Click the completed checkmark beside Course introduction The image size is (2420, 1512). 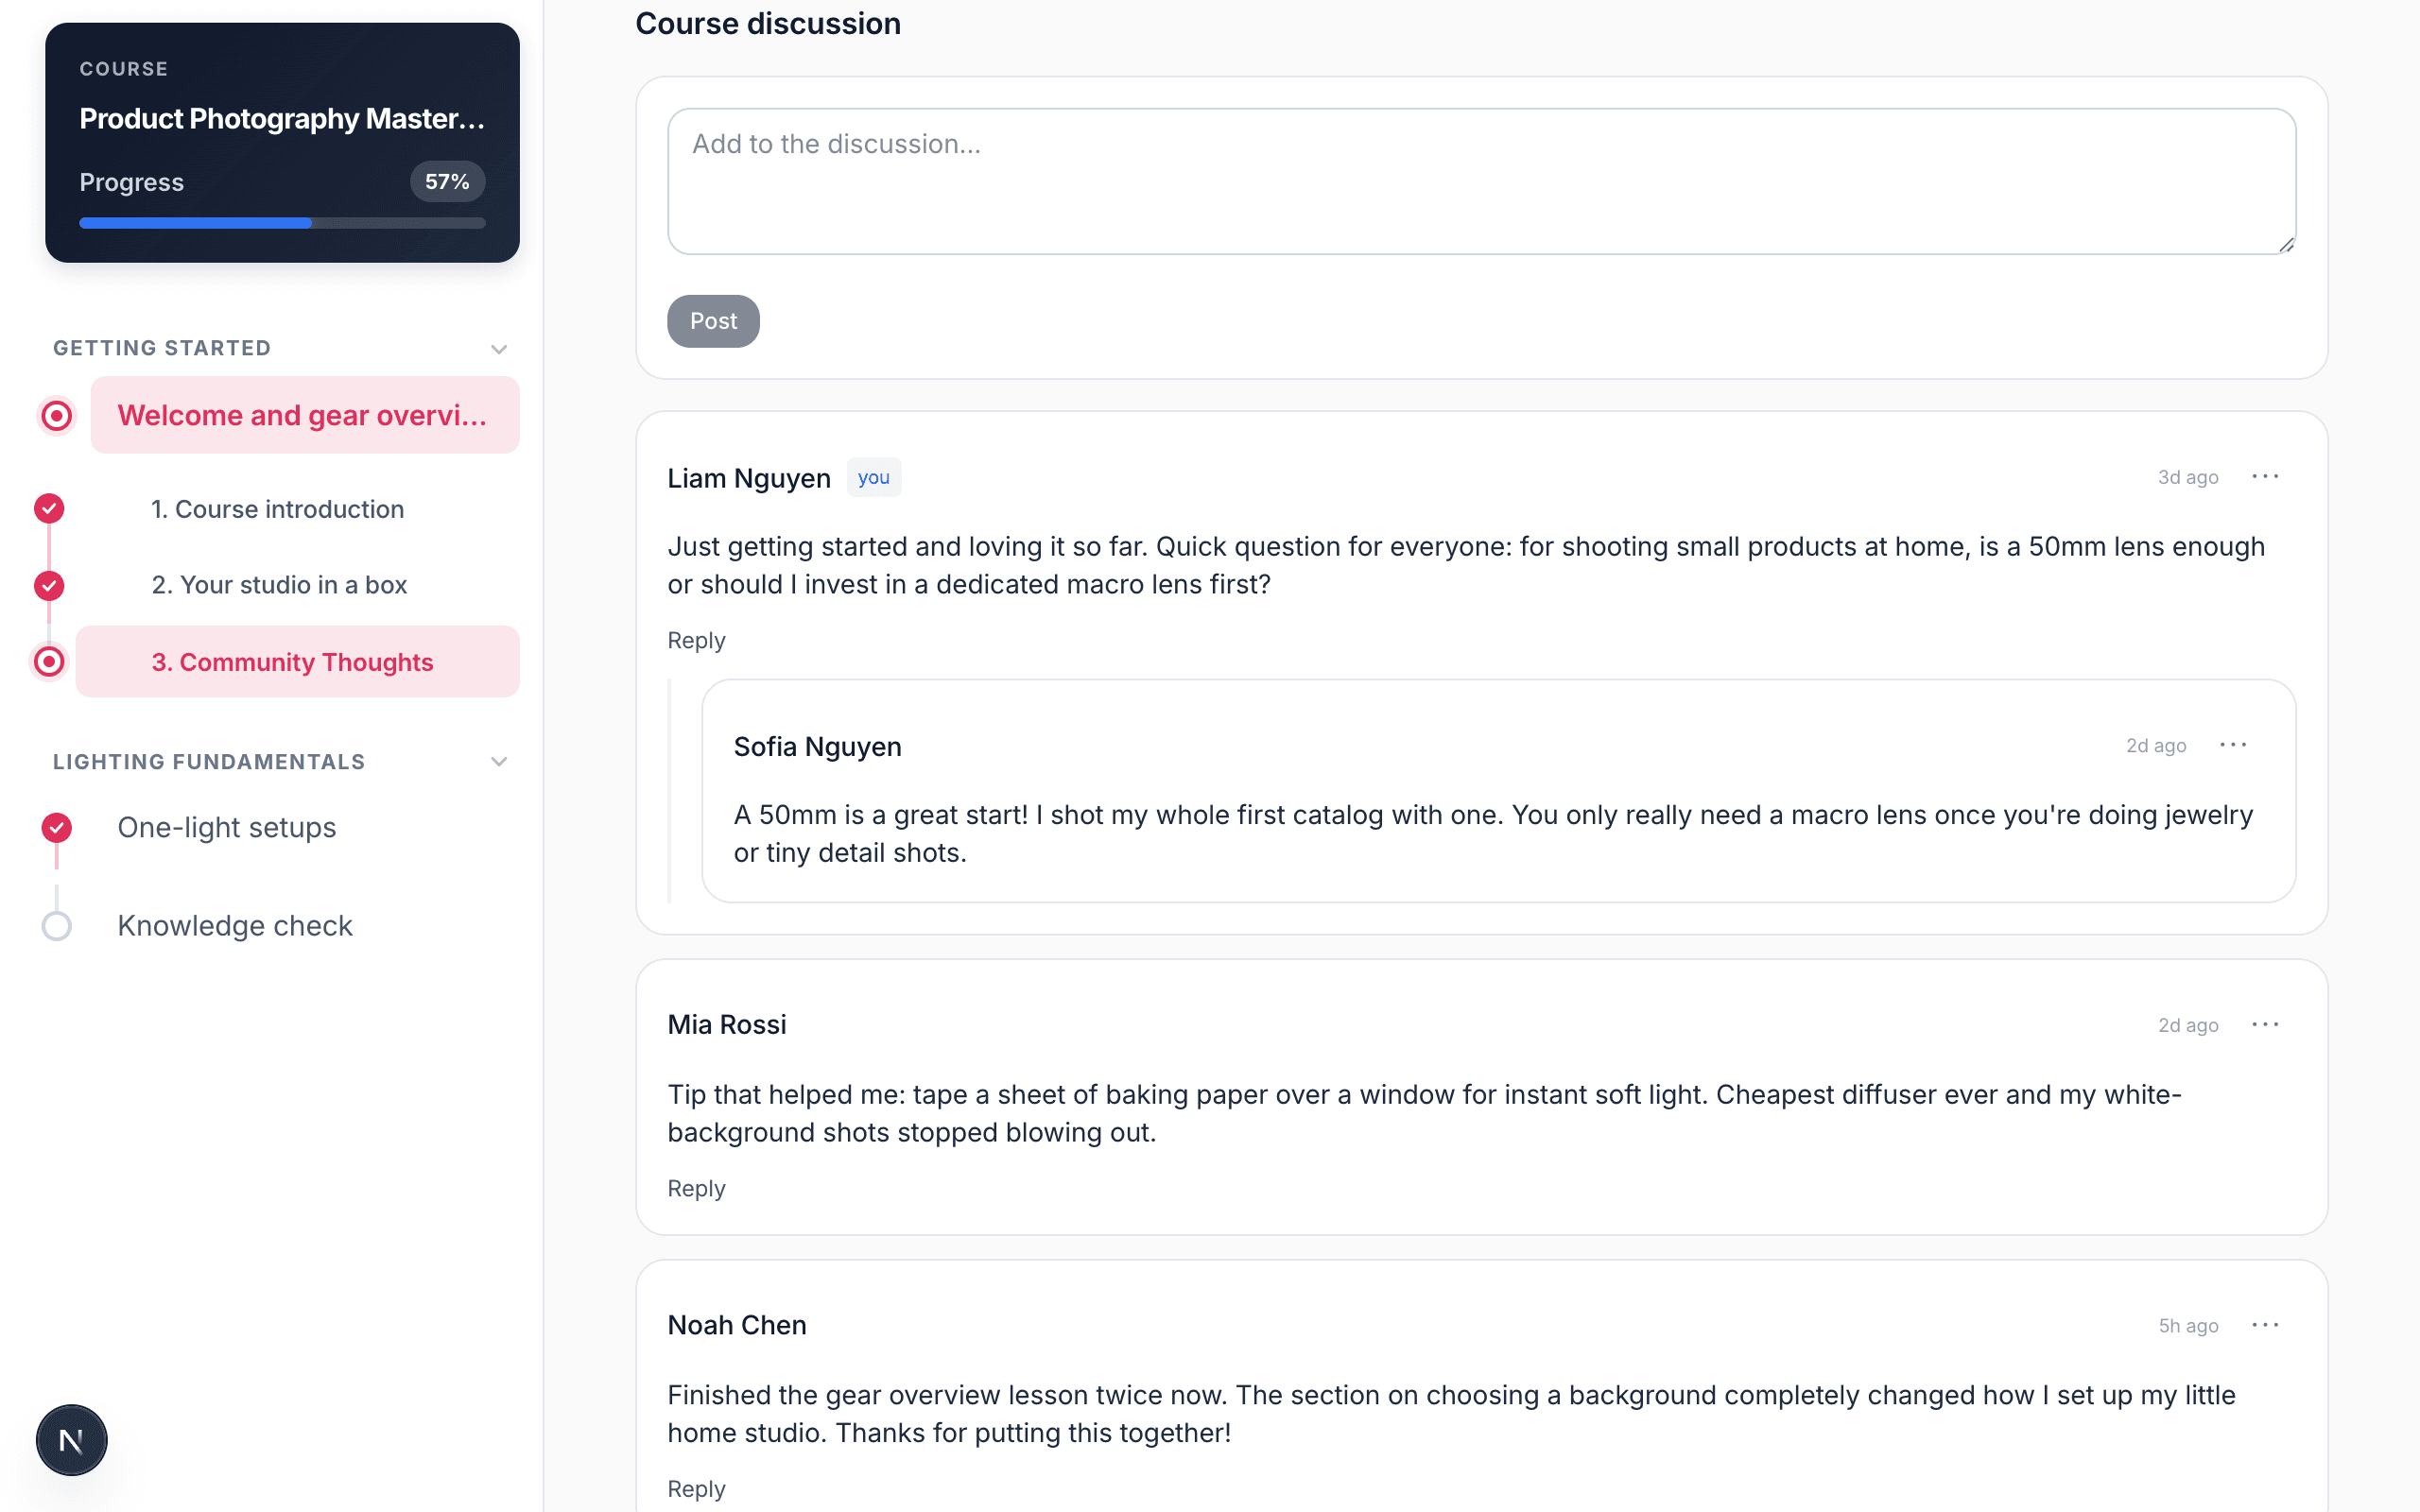[x=49, y=509]
